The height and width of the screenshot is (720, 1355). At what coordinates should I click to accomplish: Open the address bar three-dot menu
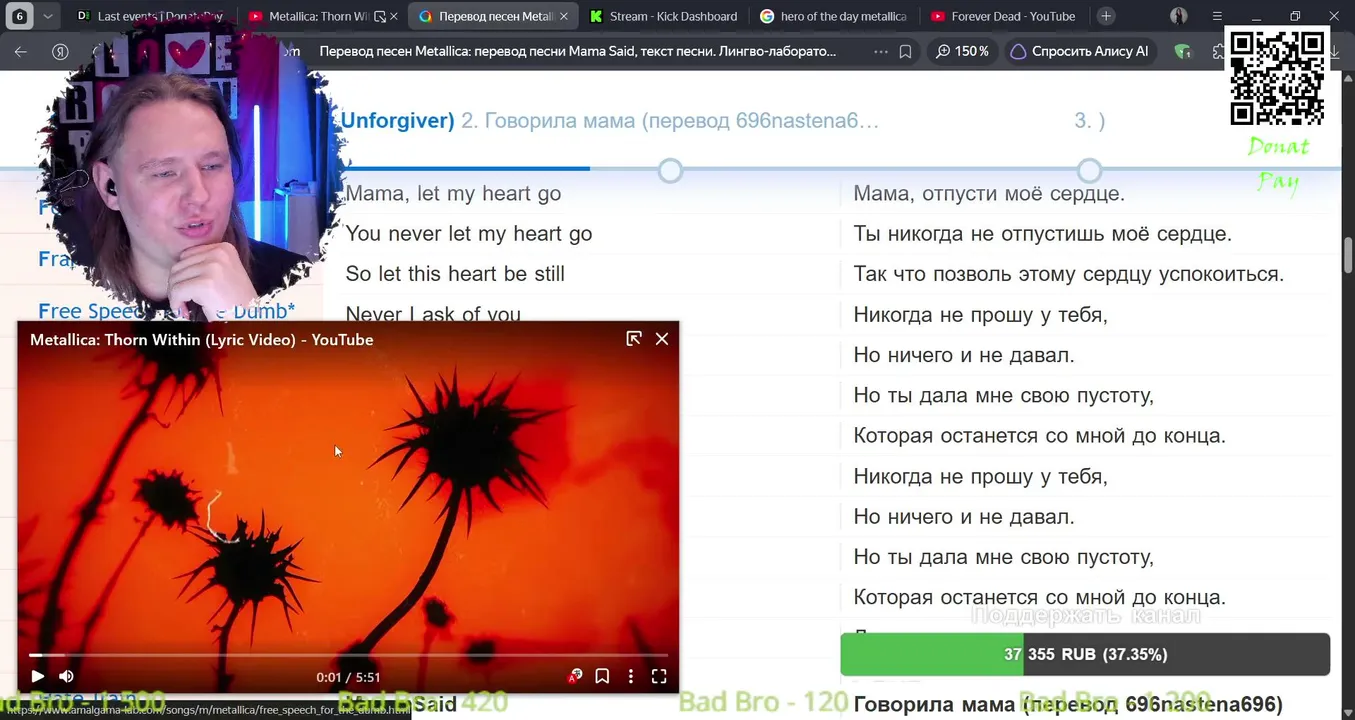pyautogui.click(x=880, y=51)
